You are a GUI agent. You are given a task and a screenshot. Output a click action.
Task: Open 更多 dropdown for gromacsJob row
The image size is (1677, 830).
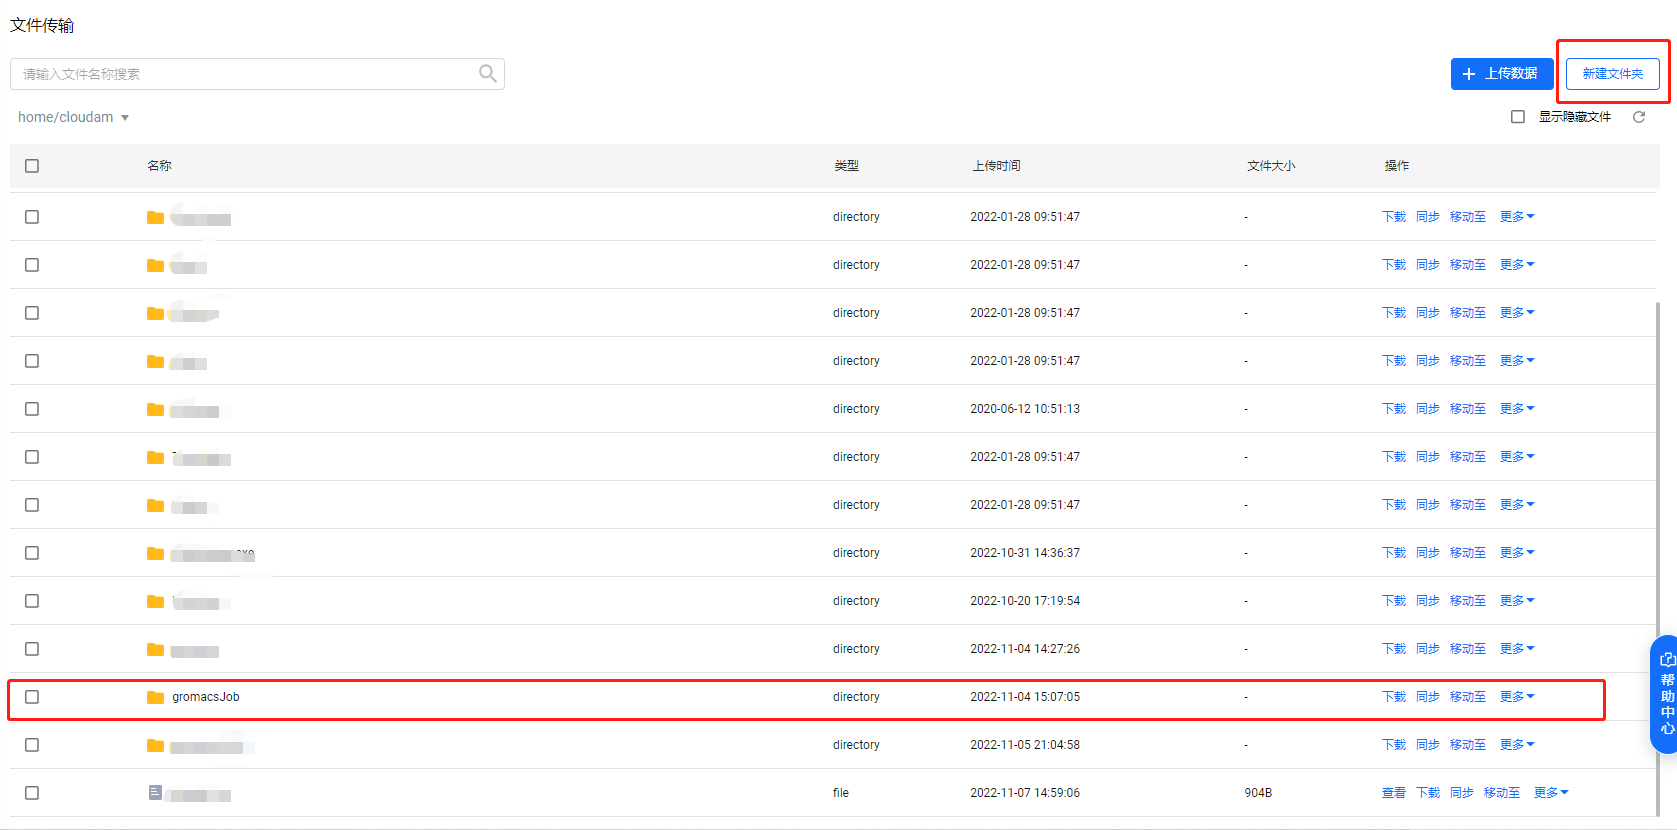[x=1517, y=697]
